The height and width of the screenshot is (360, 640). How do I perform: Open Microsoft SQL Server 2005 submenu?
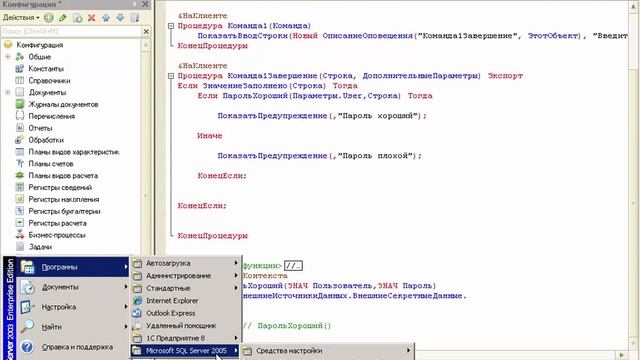pos(186,351)
